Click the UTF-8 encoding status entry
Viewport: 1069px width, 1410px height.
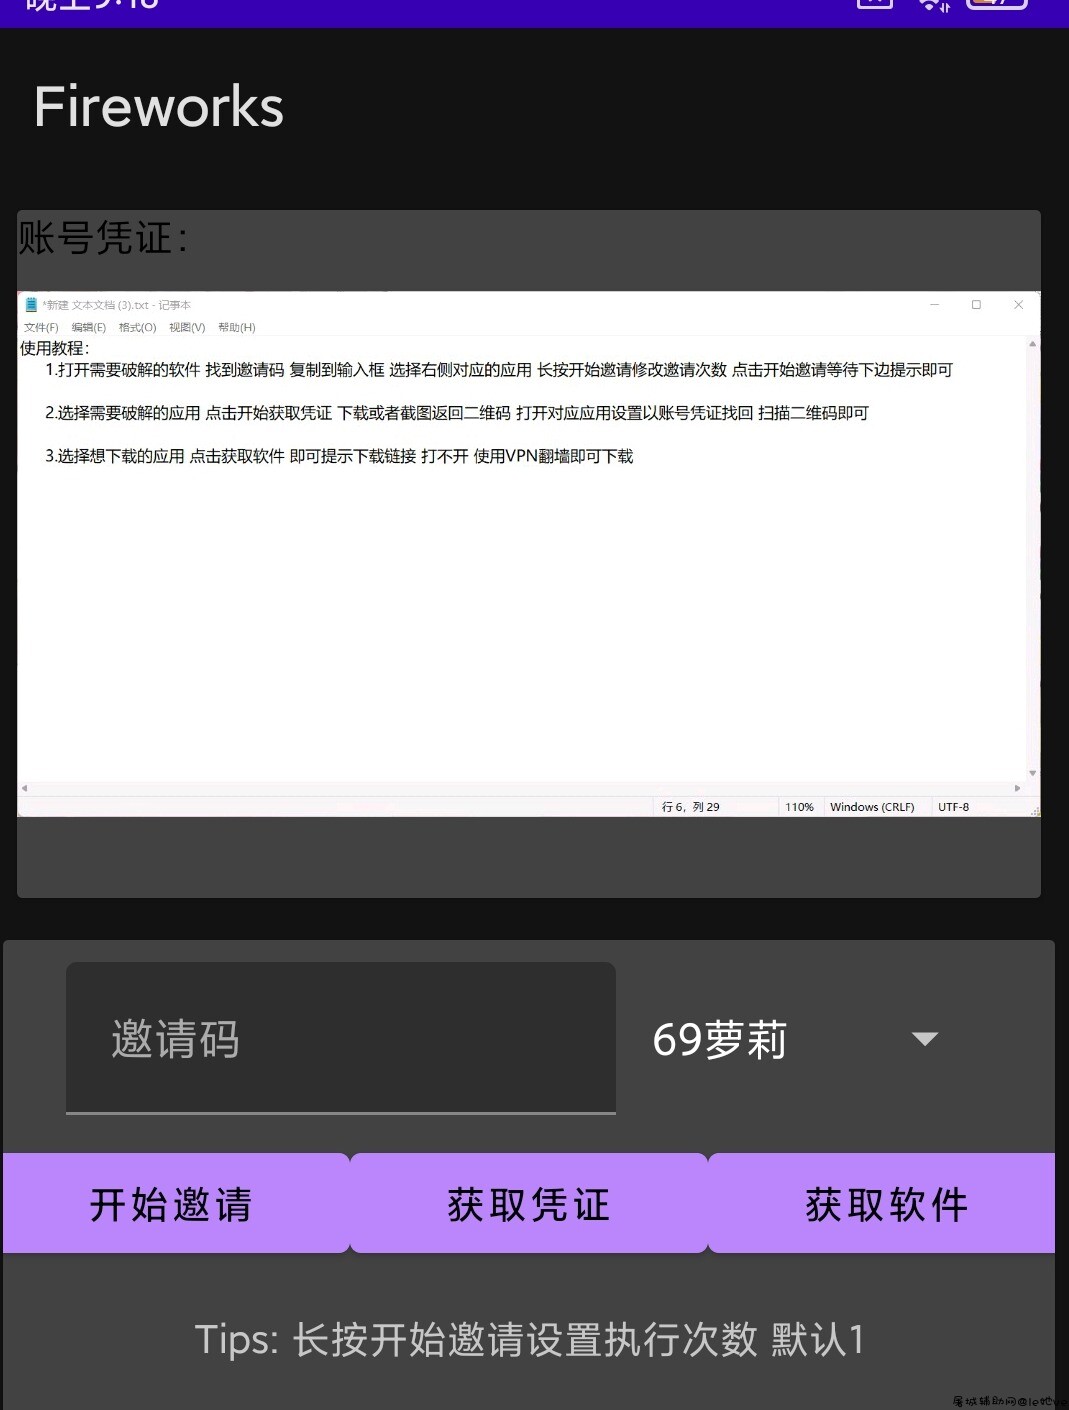[x=953, y=807]
